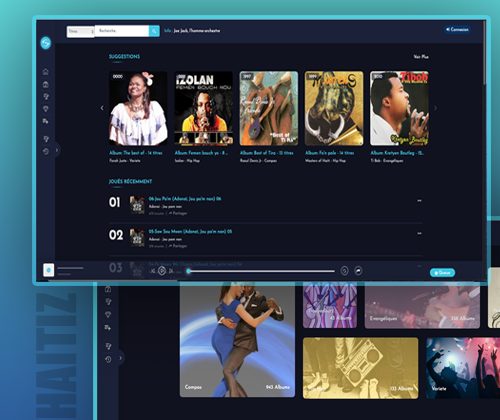This screenshot has width=500, height=420.
Task: Show previous suggestions with the left arrow
Action: click(102, 108)
